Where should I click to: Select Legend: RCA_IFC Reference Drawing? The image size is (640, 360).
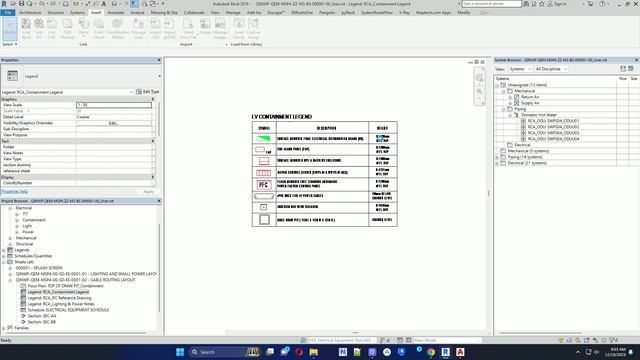(x=60, y=298)
